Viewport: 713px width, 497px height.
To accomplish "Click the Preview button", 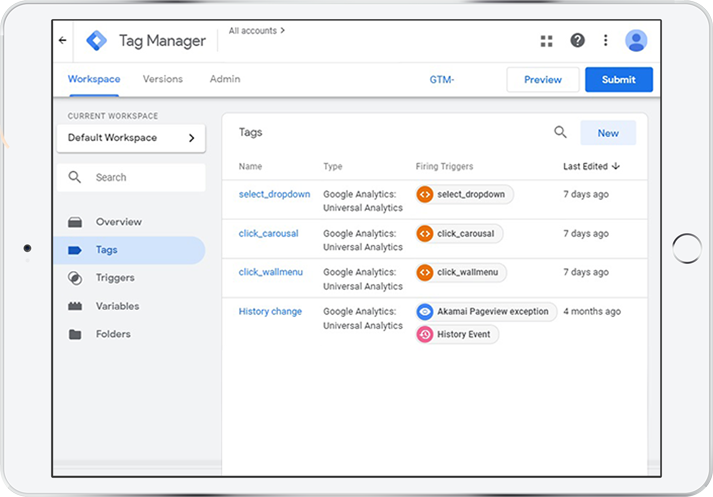I will (x=543, y=80).
